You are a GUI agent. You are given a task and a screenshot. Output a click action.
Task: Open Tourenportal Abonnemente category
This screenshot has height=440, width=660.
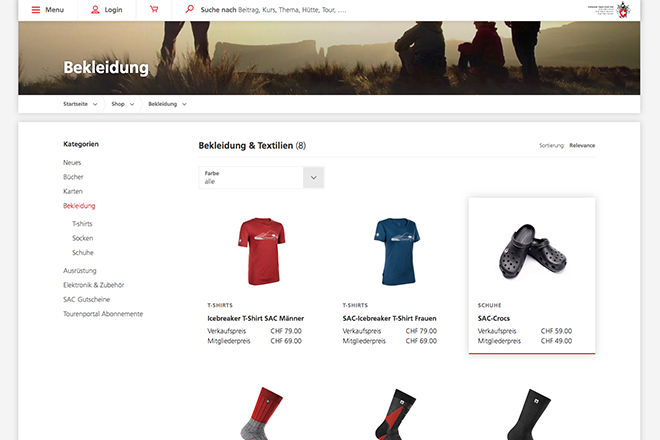103,314
